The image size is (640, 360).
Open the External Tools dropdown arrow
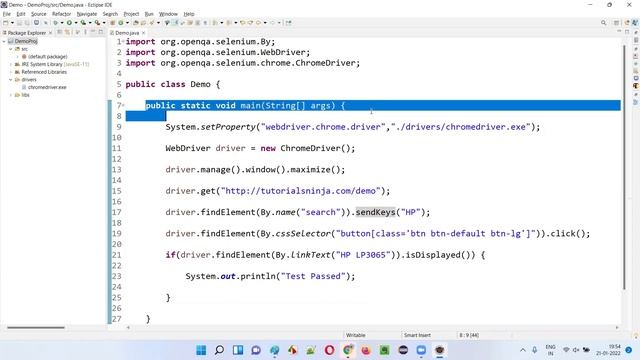point(104,23)
